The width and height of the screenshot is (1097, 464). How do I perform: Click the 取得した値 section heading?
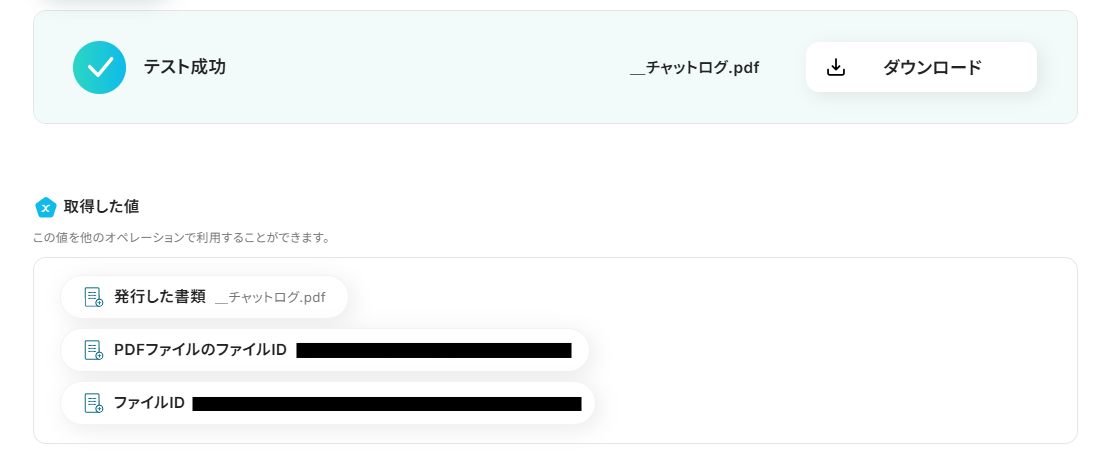pos(101,207)
